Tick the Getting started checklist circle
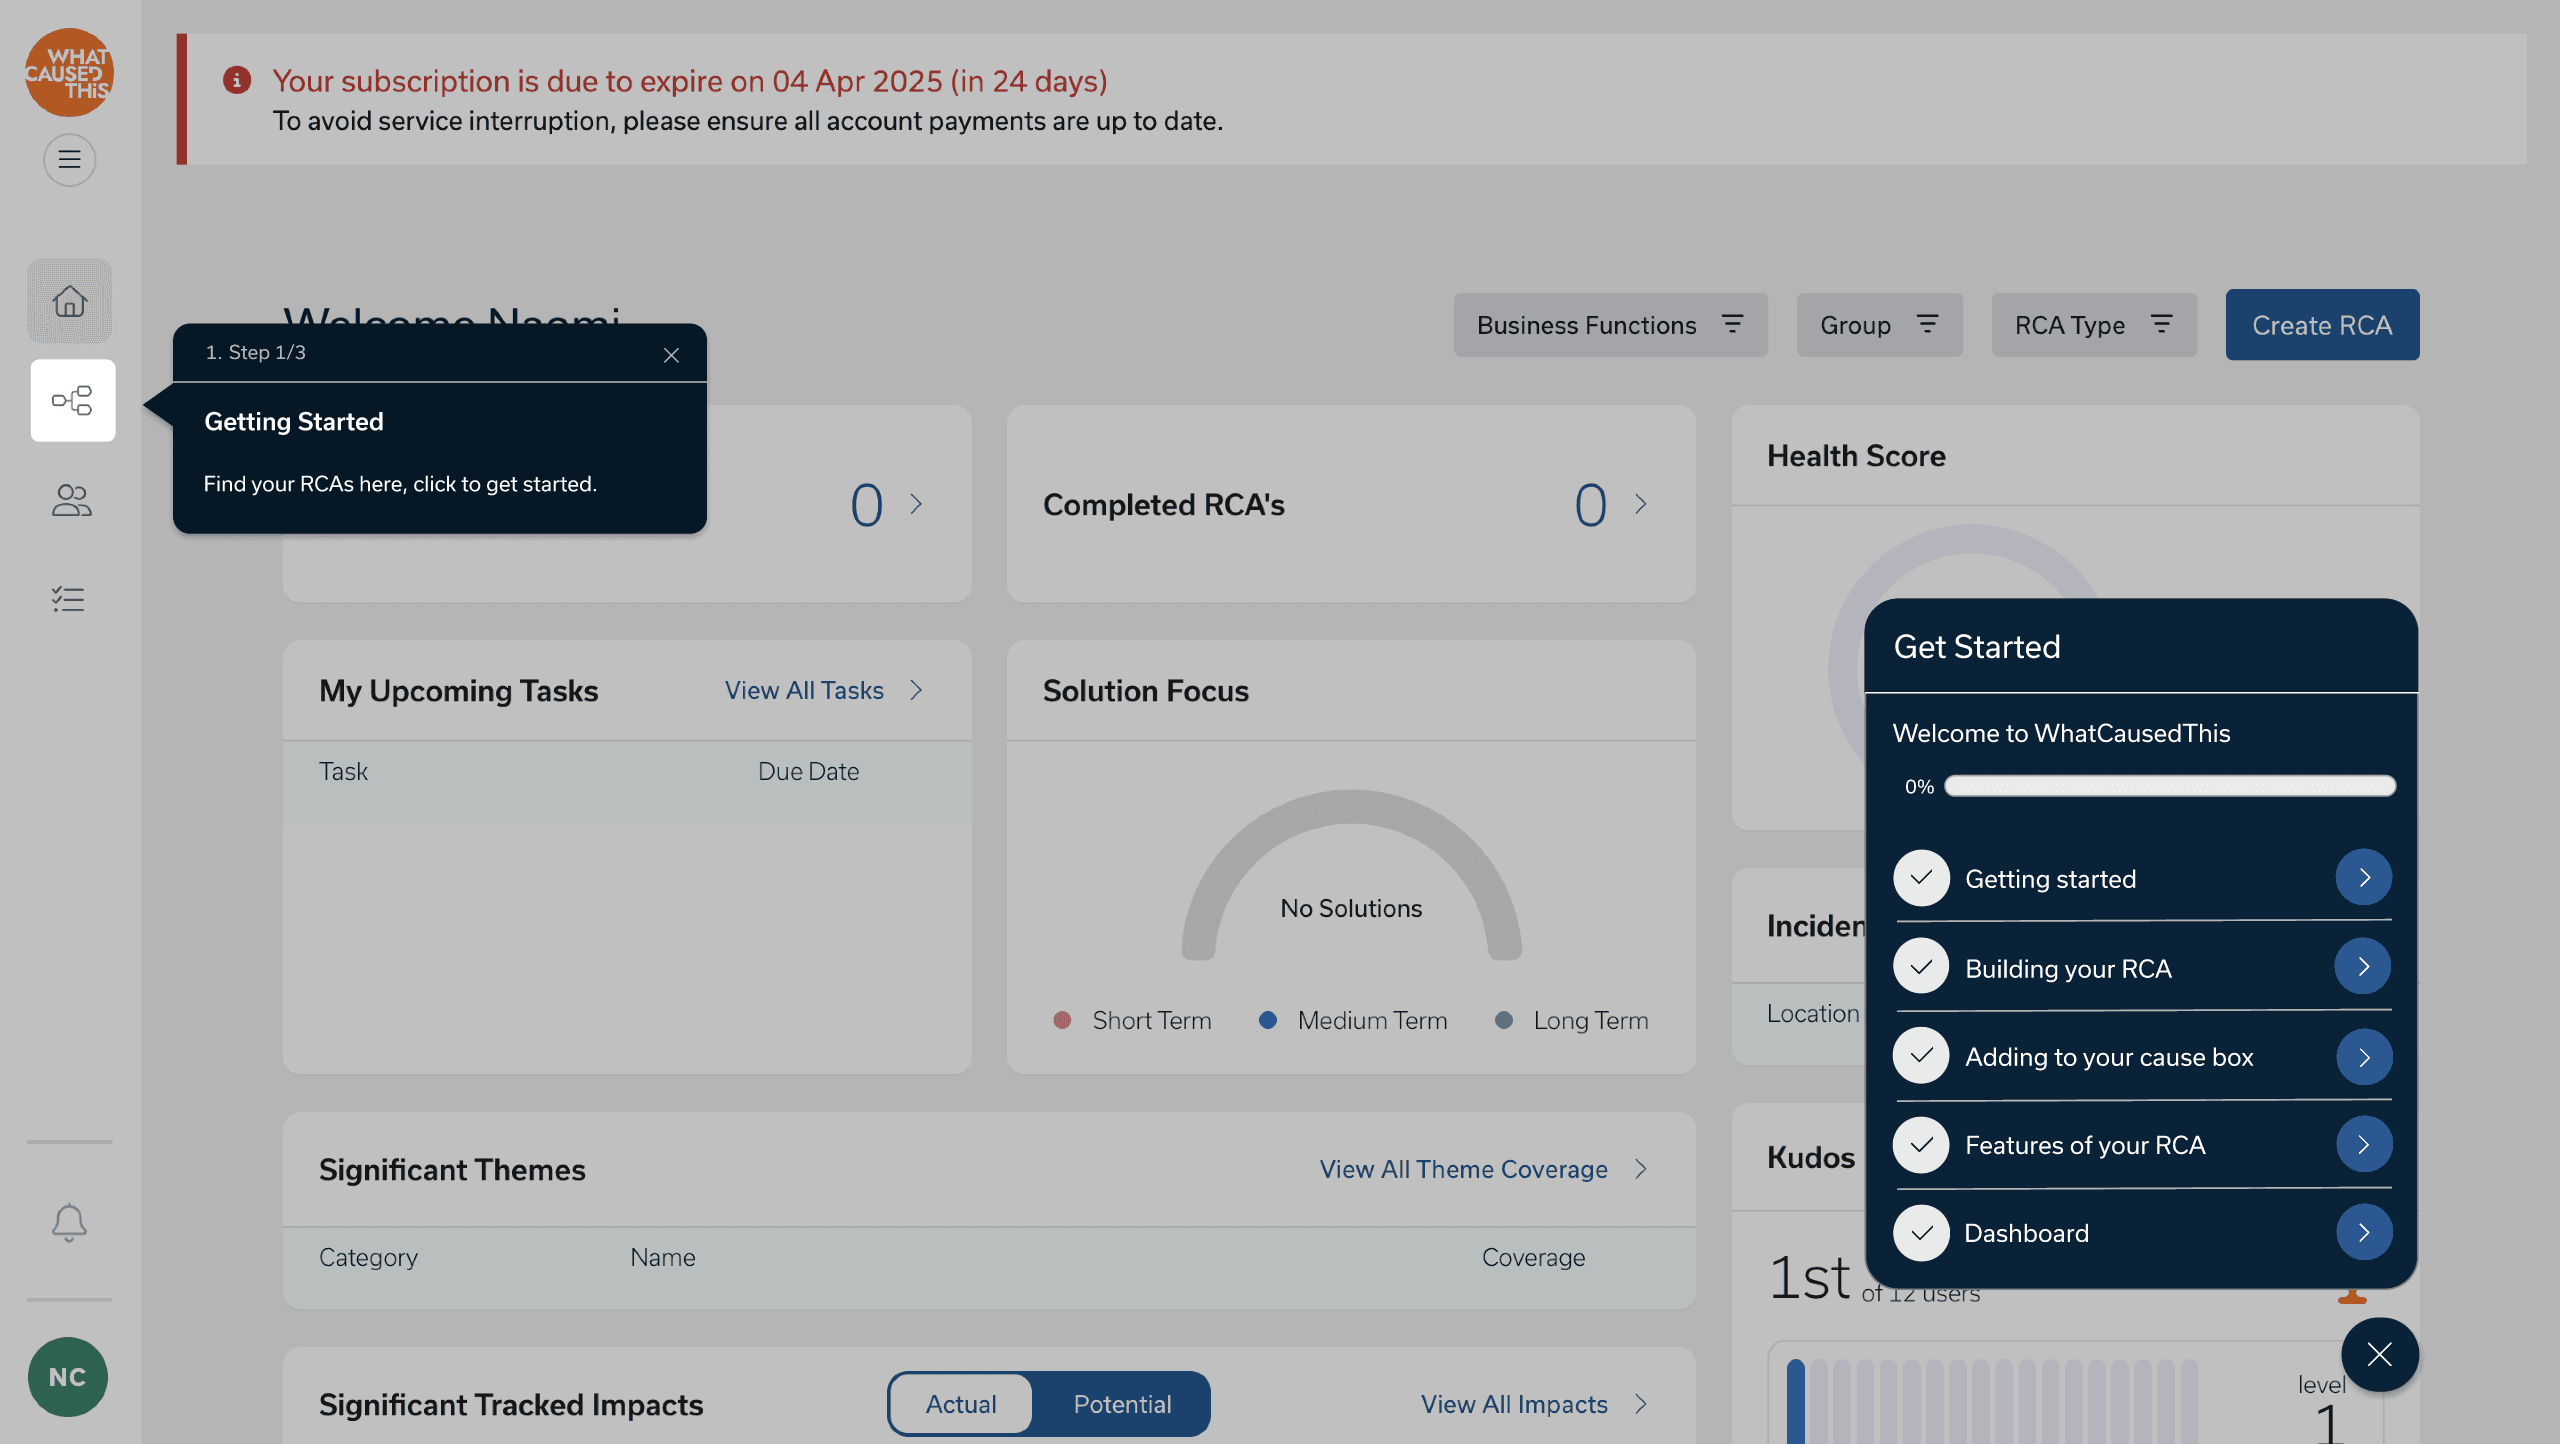 click(1921, 877)
